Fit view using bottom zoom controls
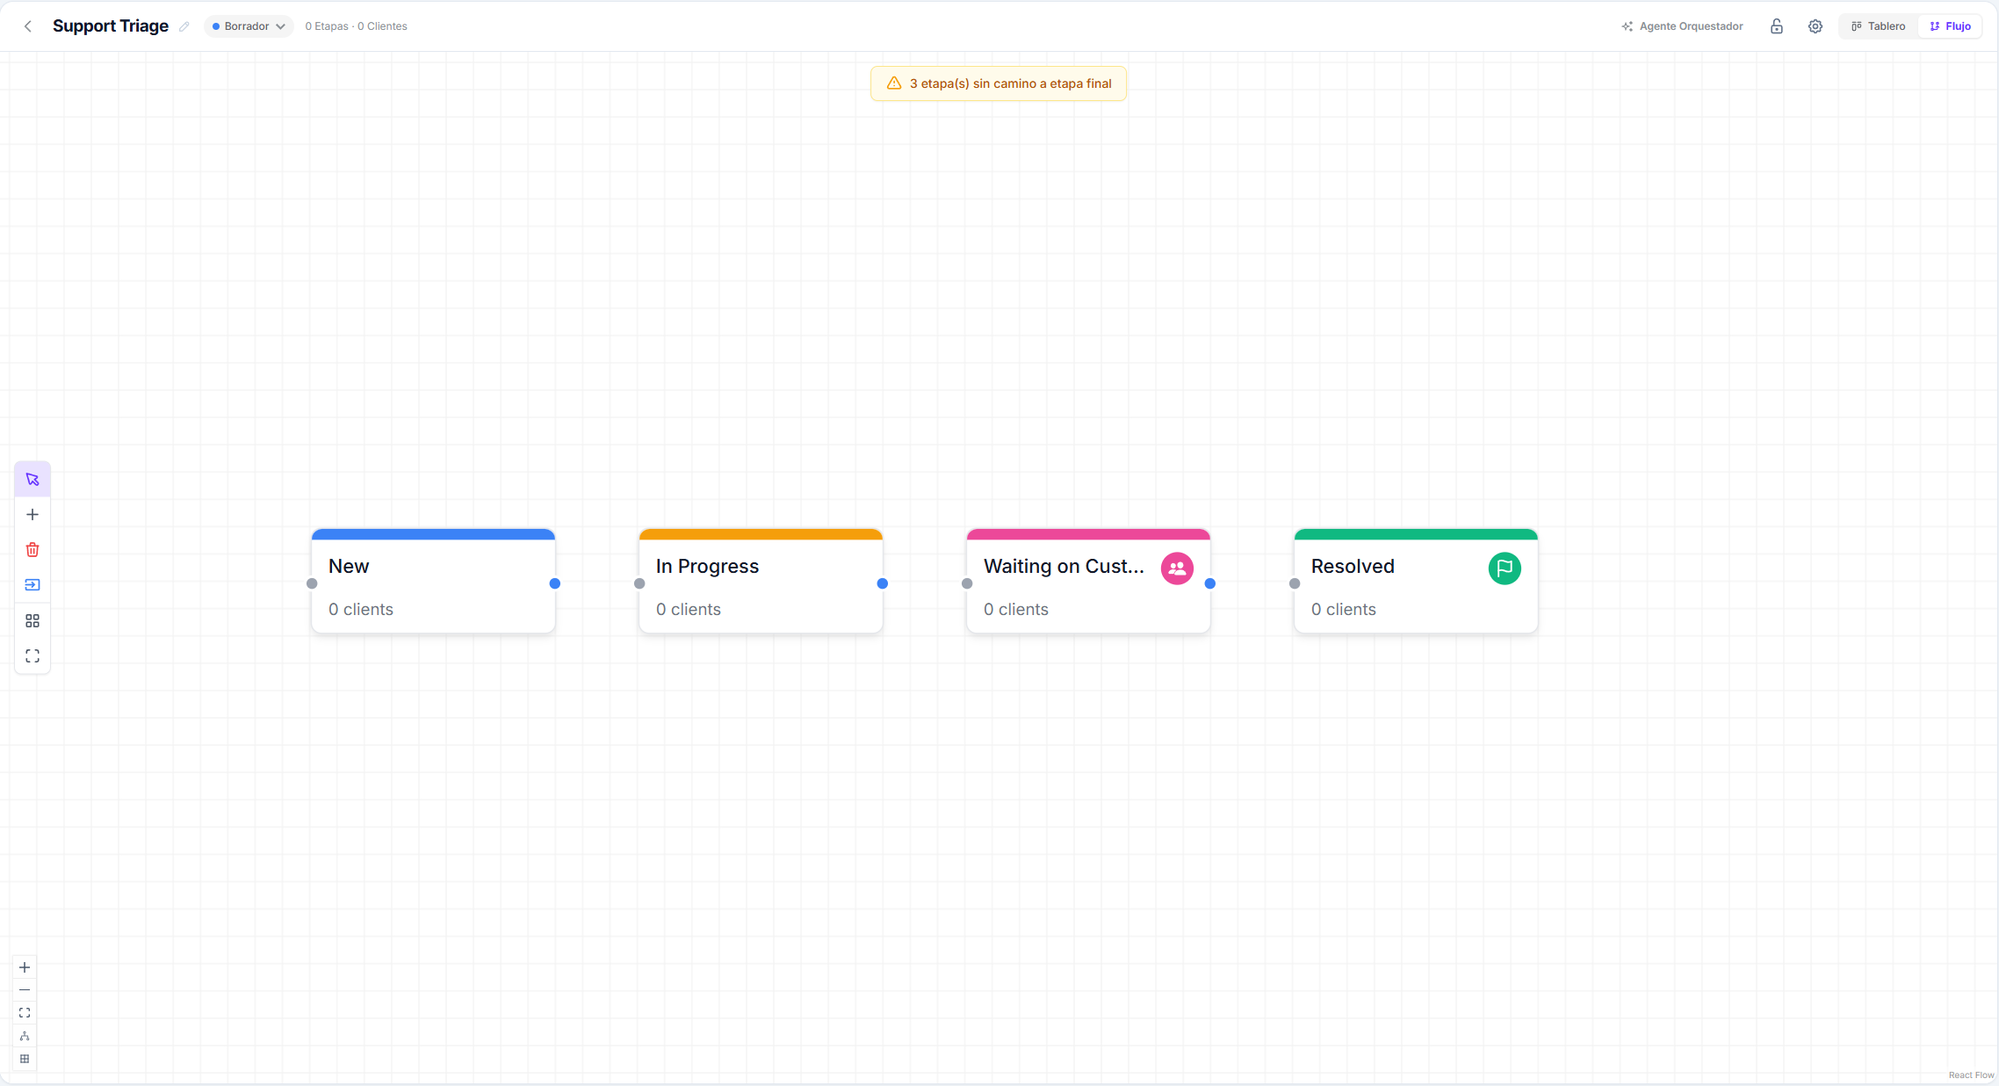 25,1013
